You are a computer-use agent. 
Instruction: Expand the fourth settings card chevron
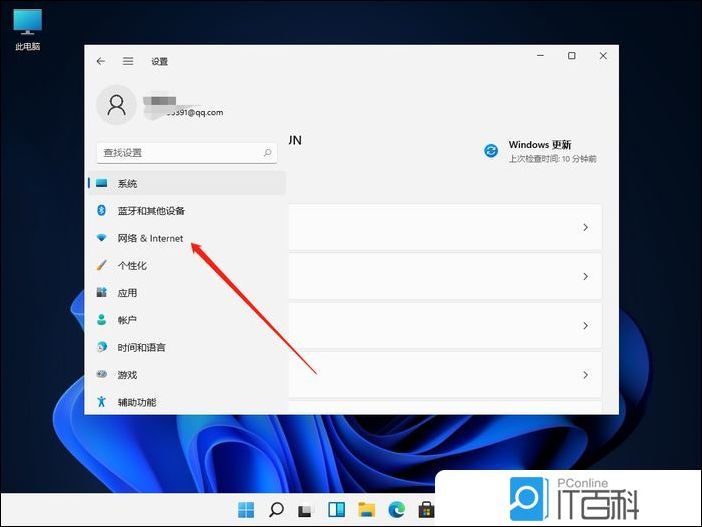tap(586, 375)
